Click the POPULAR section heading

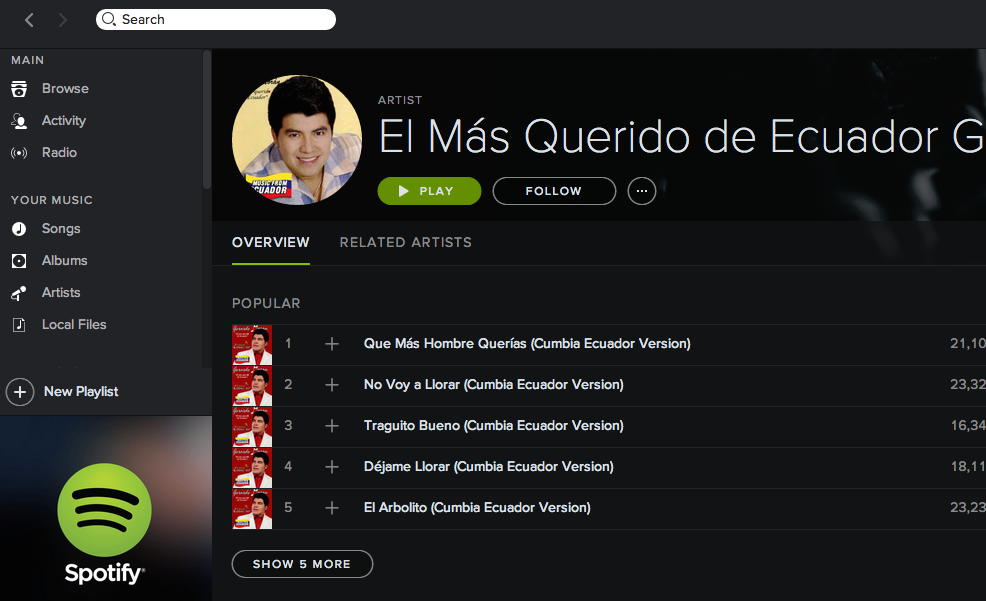[x=266, y=304]
